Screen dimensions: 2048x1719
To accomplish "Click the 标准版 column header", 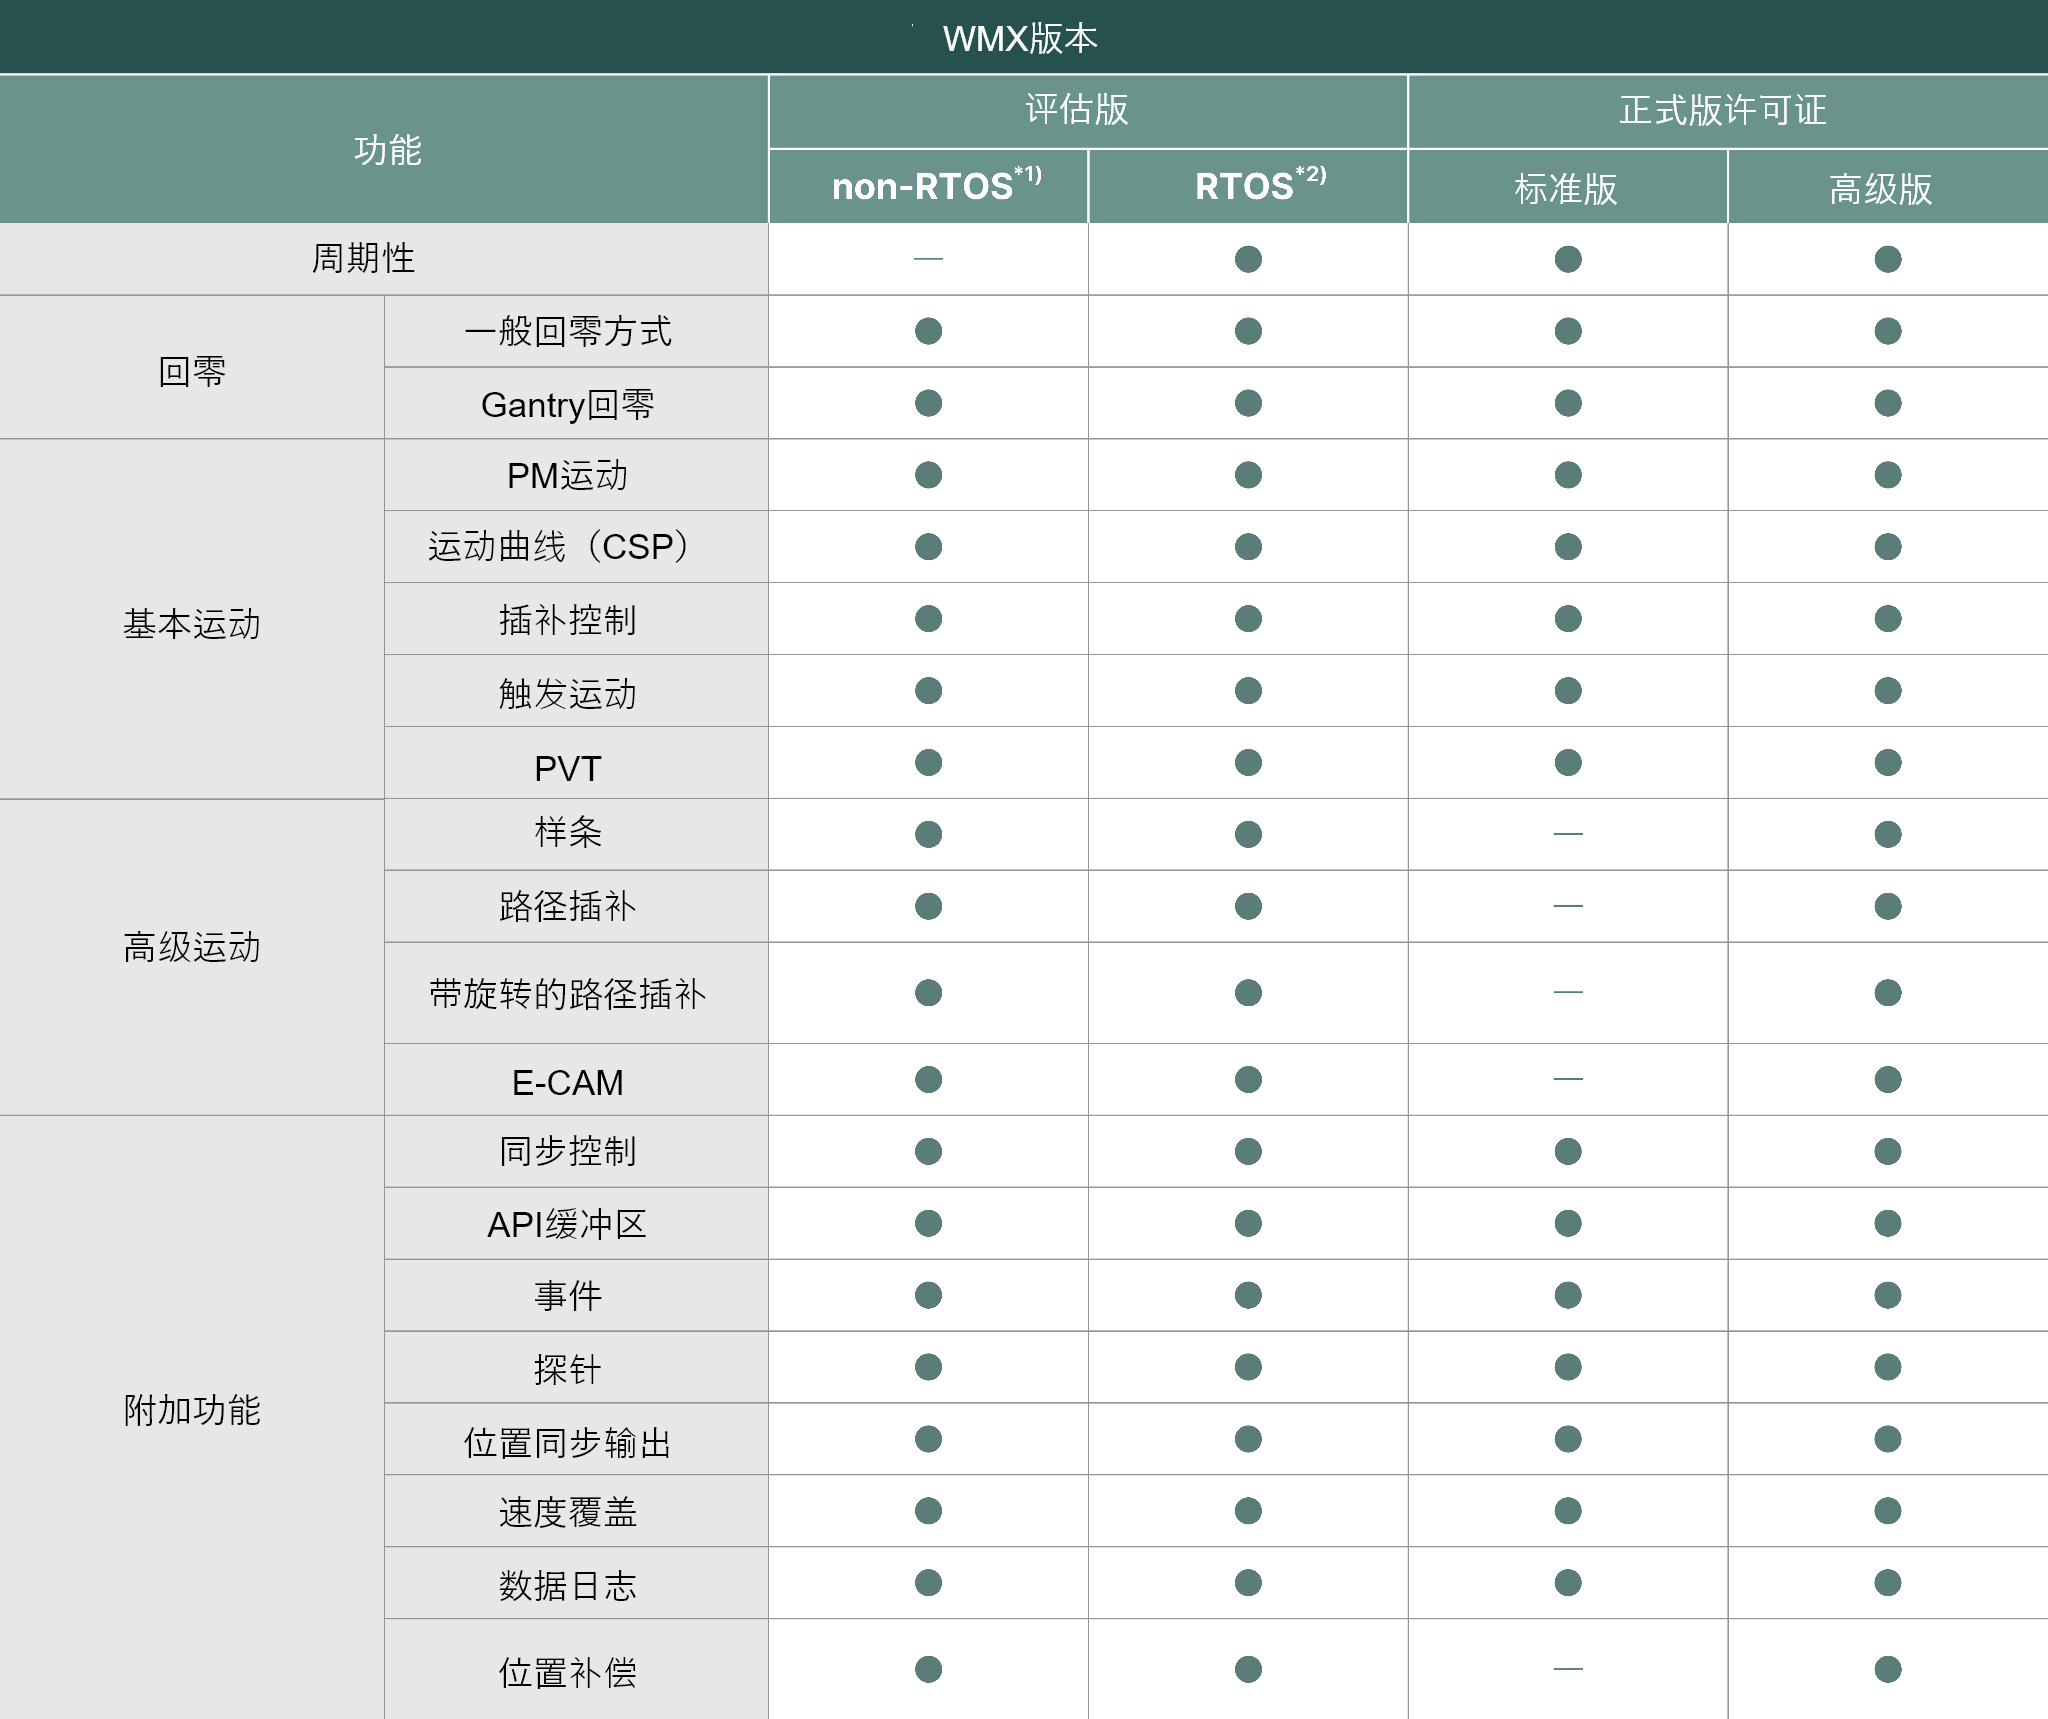I will pyautogui.click(x=1568, y=187).
